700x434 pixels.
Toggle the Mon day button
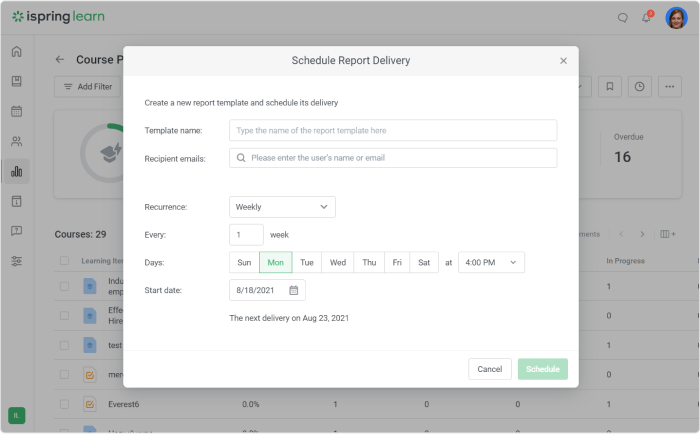click(x=275, y=263)
